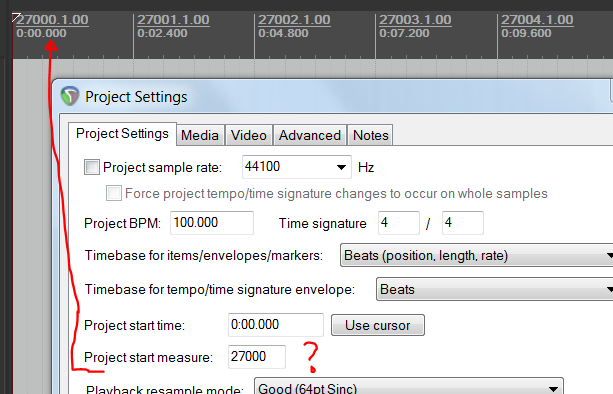Click ruler marker at measure 27001.1.00
613x394 pixels.
pyautogui.click(x=173, y=20)
